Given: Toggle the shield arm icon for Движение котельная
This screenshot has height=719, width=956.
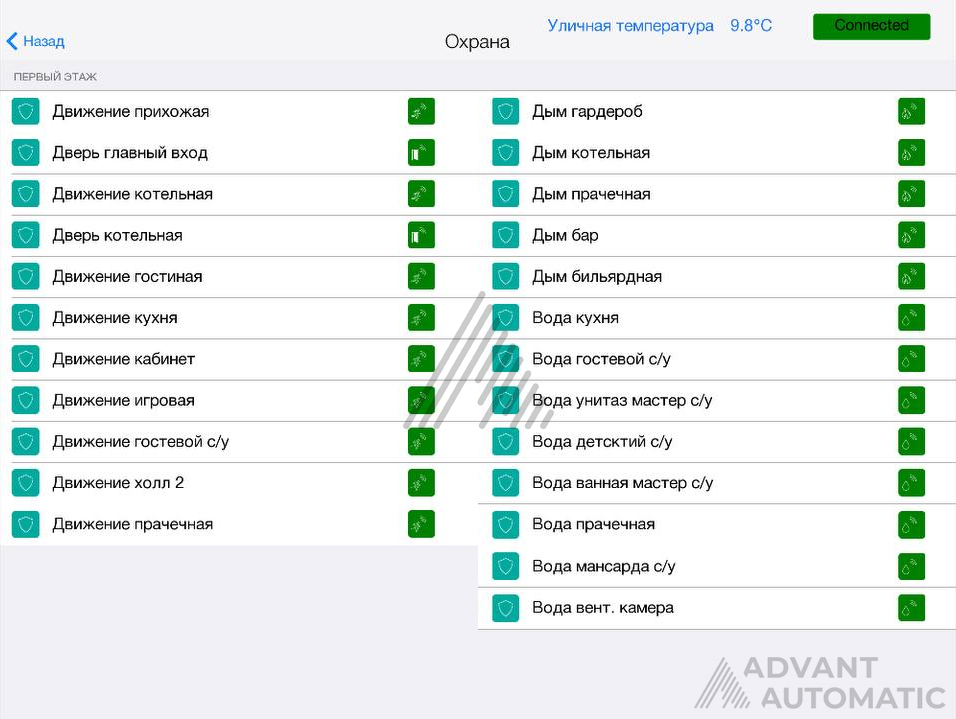Looking at the screenshot, I should tap(26, 194).
